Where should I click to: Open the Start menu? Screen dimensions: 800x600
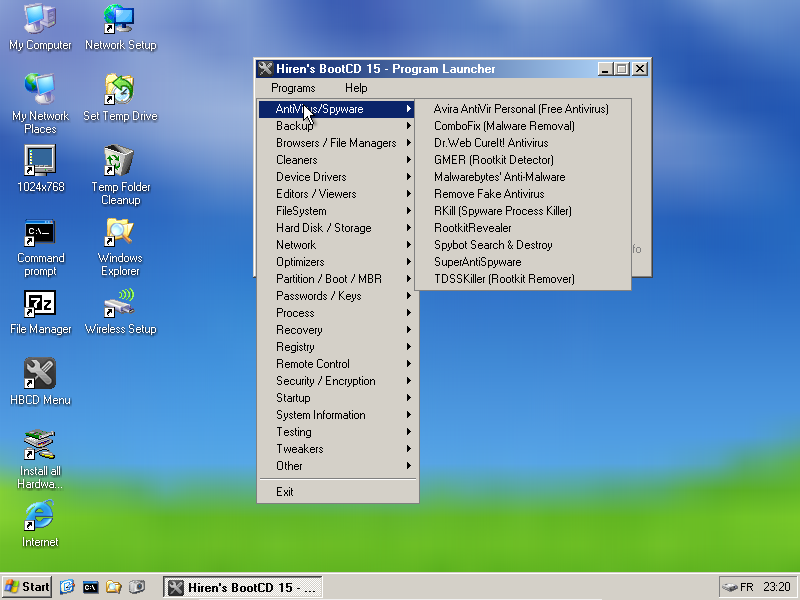click(28, 587)
